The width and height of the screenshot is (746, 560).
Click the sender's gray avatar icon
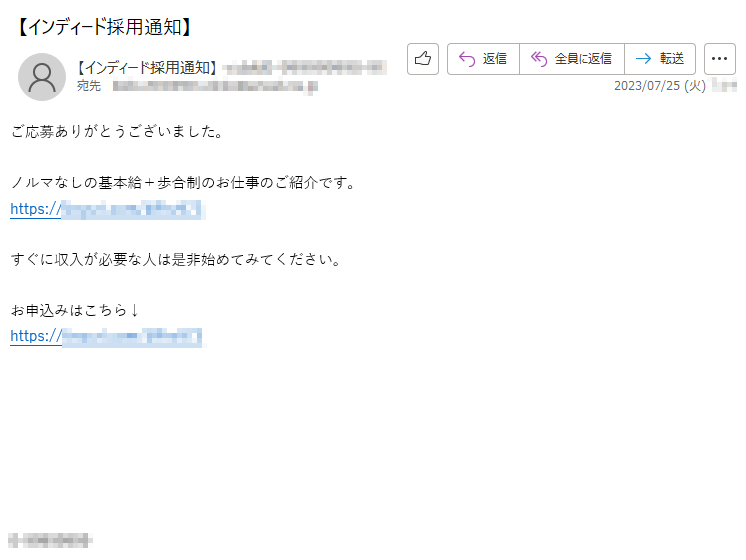[42, 77]
